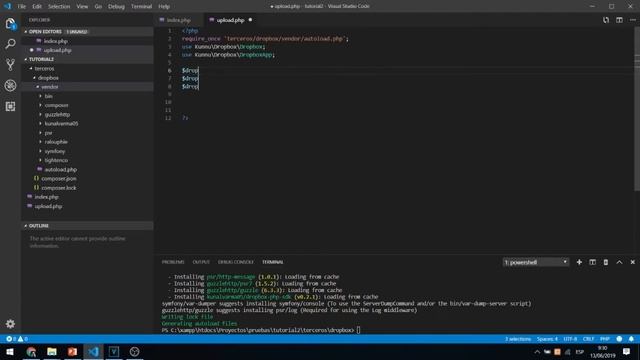Switch to the Debug Console tab
Screen dimensions: 640x360
click(x=236, y=262)
